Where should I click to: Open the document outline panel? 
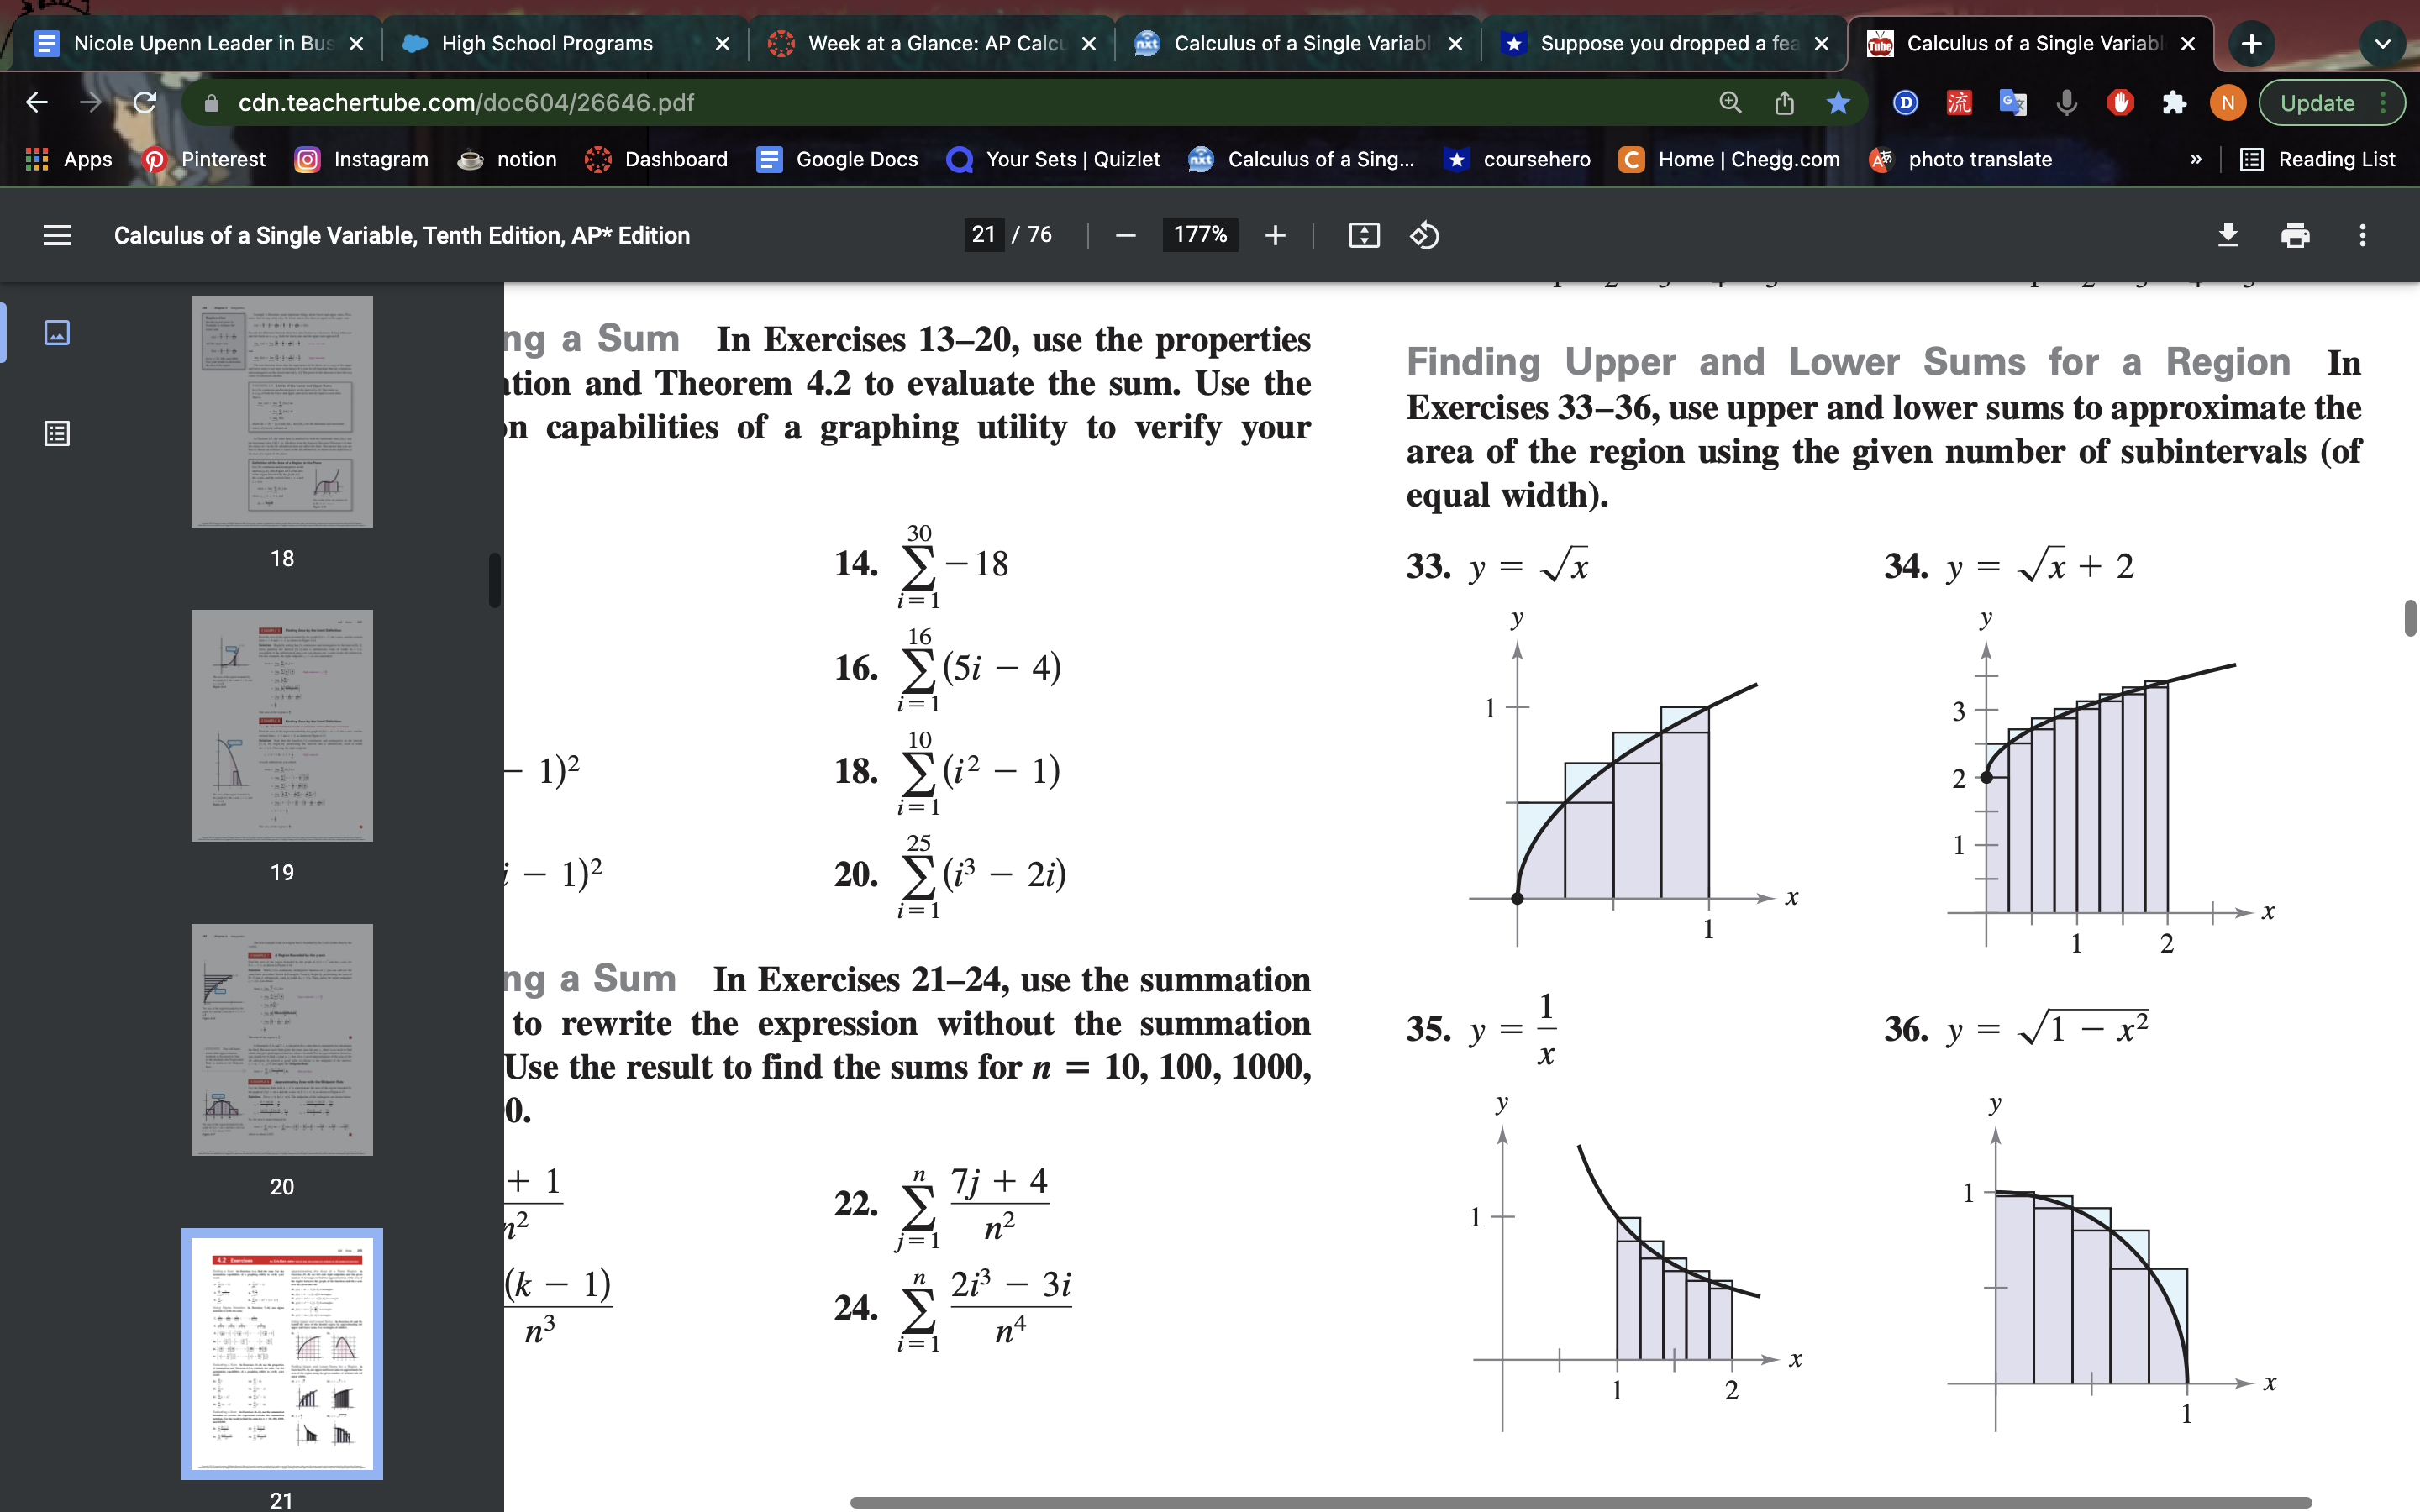pos(57,432)
